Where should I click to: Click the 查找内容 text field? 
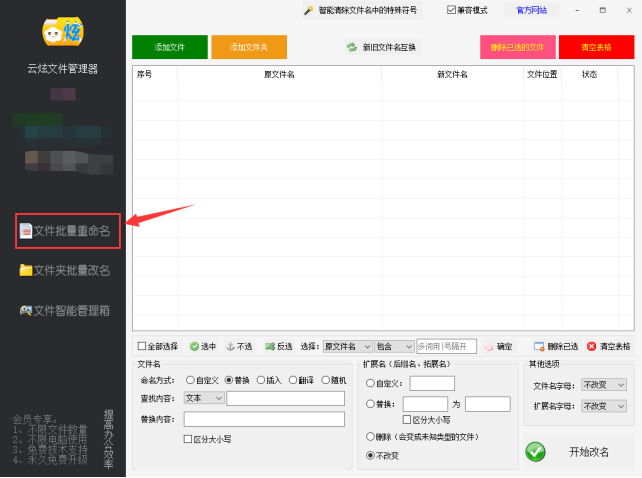pos(286,398)
